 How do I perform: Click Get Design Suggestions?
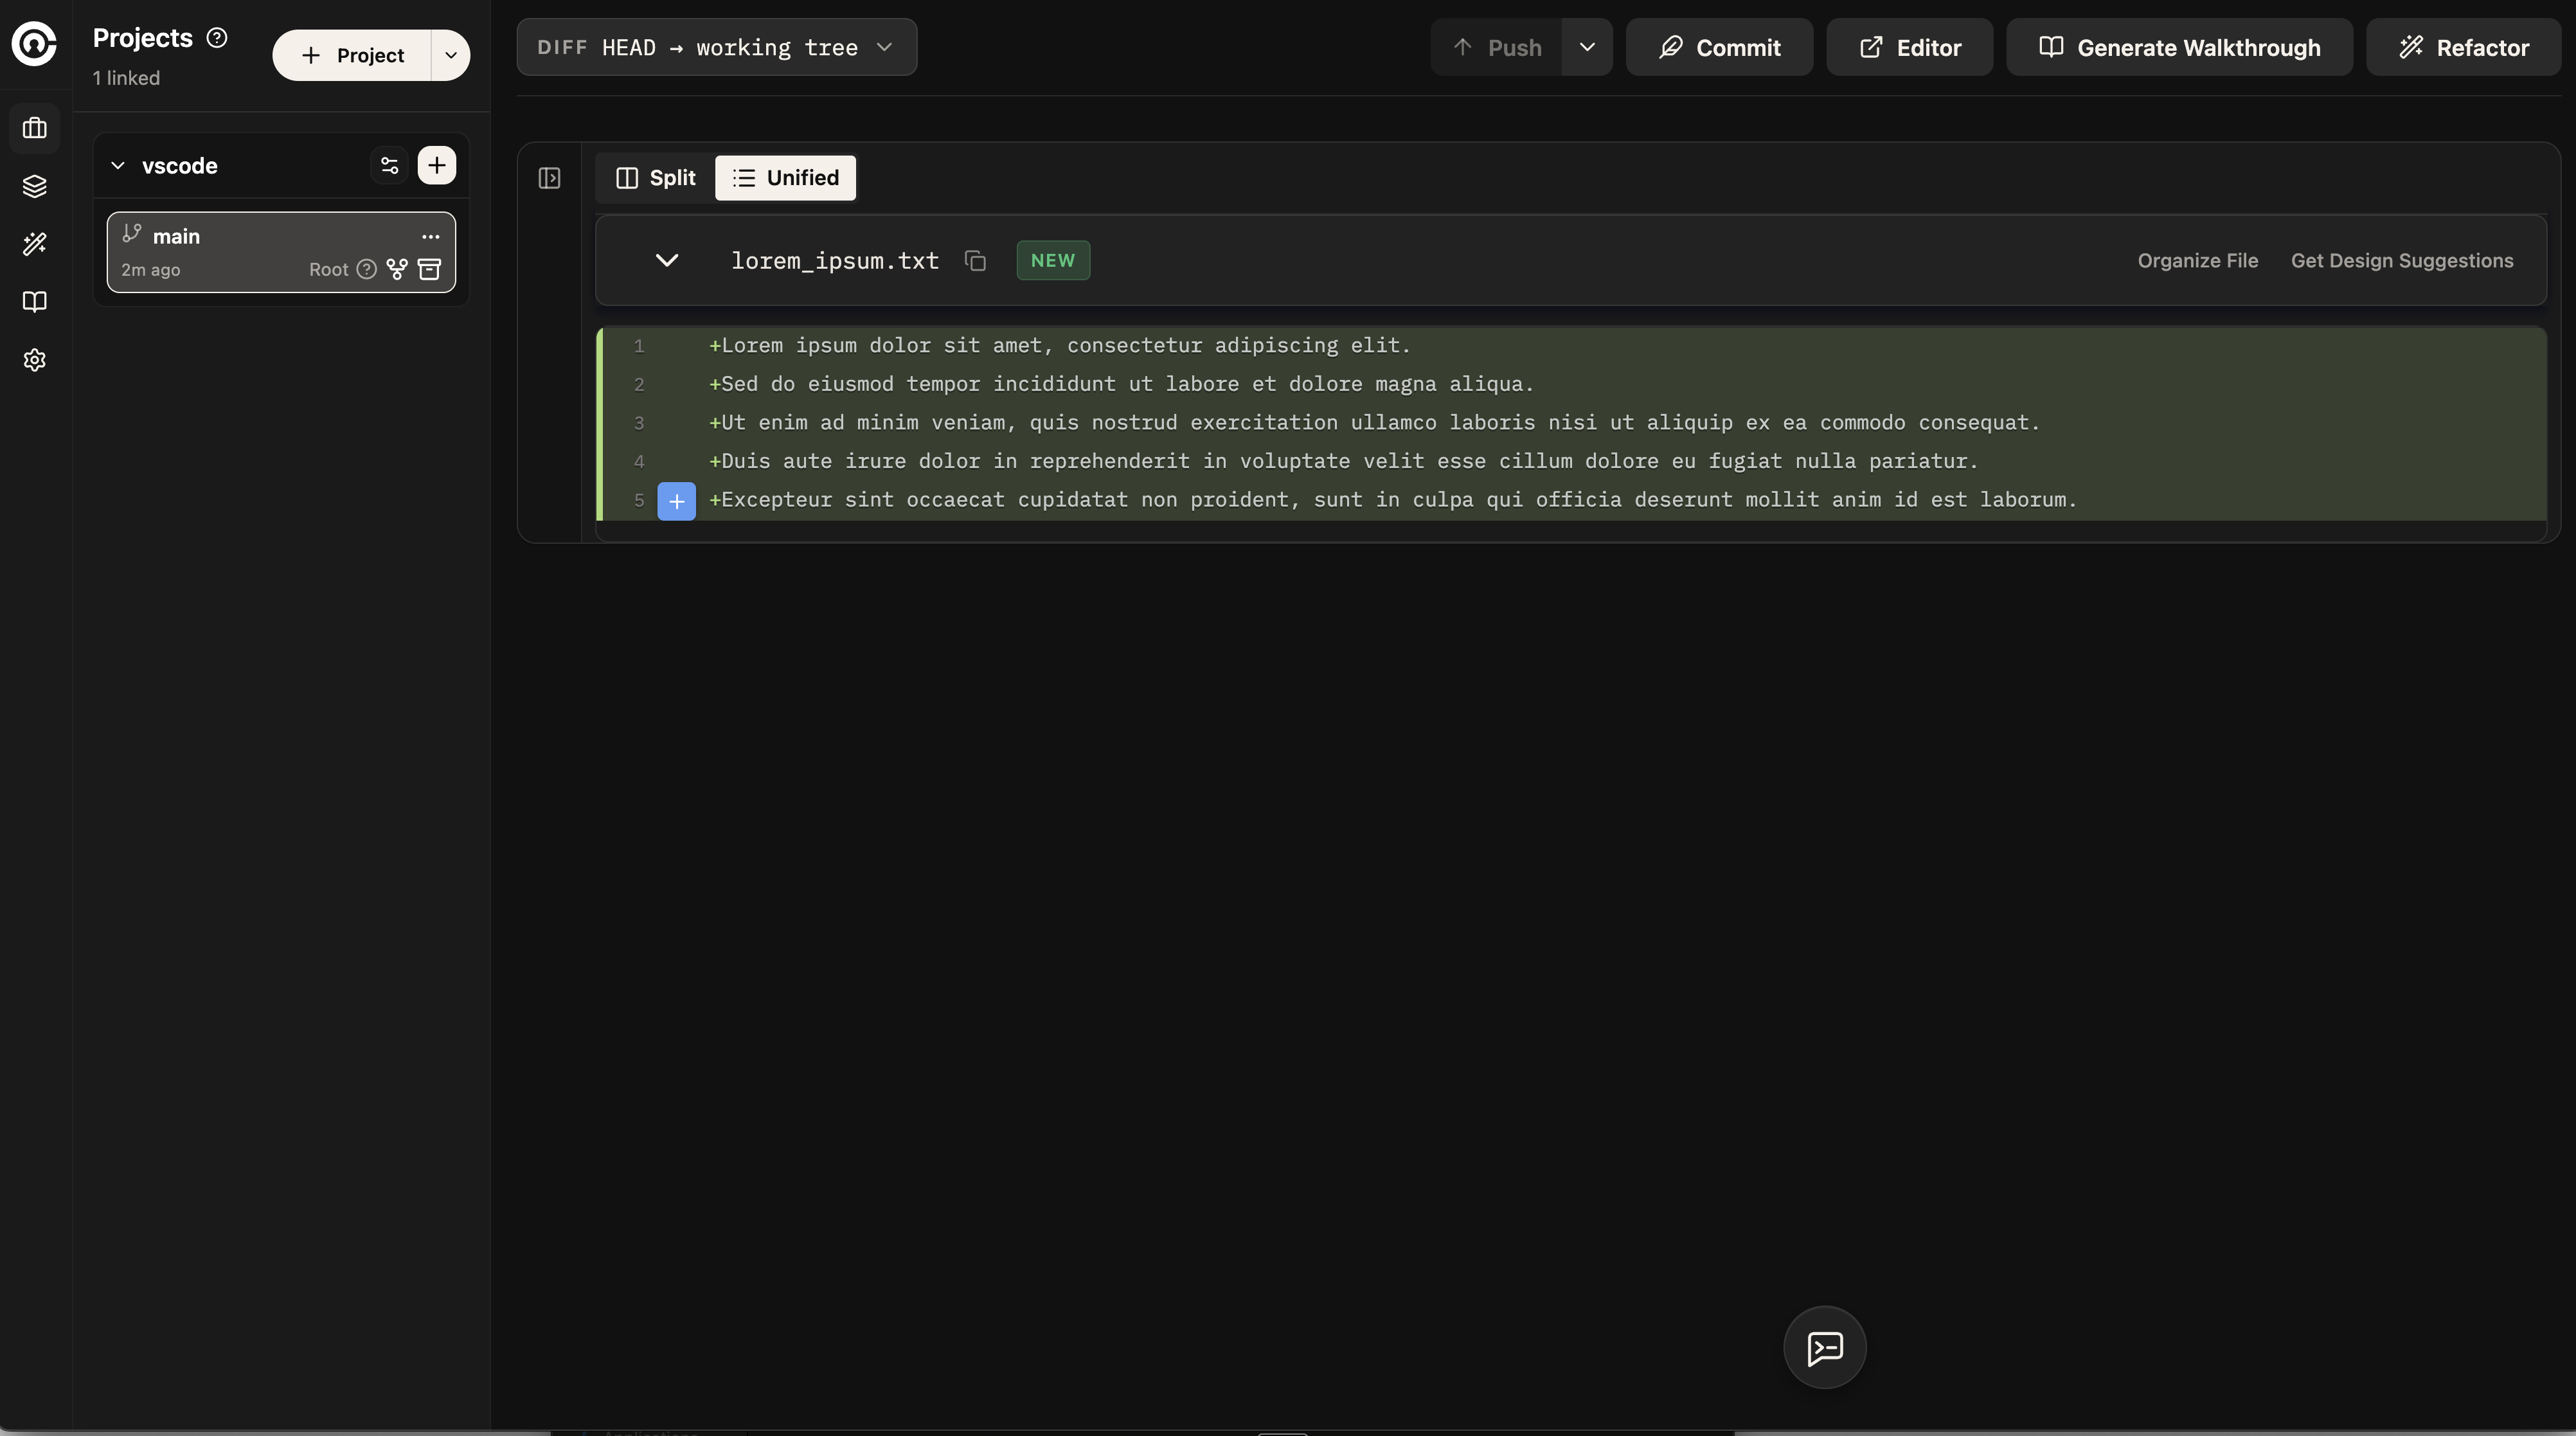[2402, 260]
